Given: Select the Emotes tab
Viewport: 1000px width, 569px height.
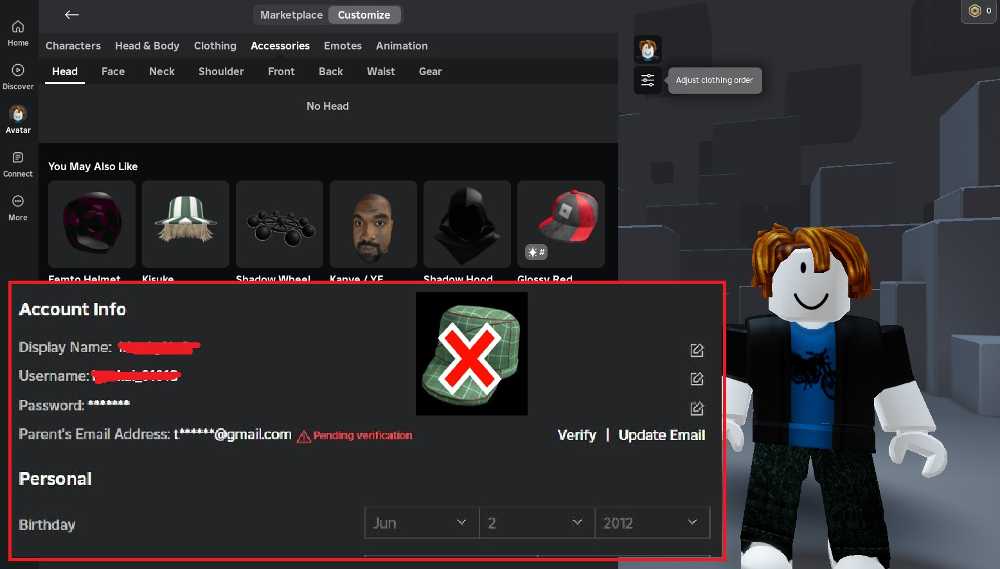Looking at the screenshot, I should [342, 46].
